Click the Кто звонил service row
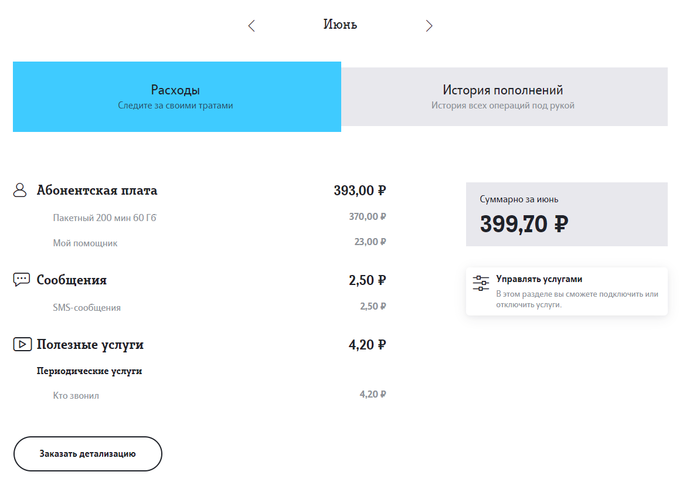700x482 pixels. (76, 396)
